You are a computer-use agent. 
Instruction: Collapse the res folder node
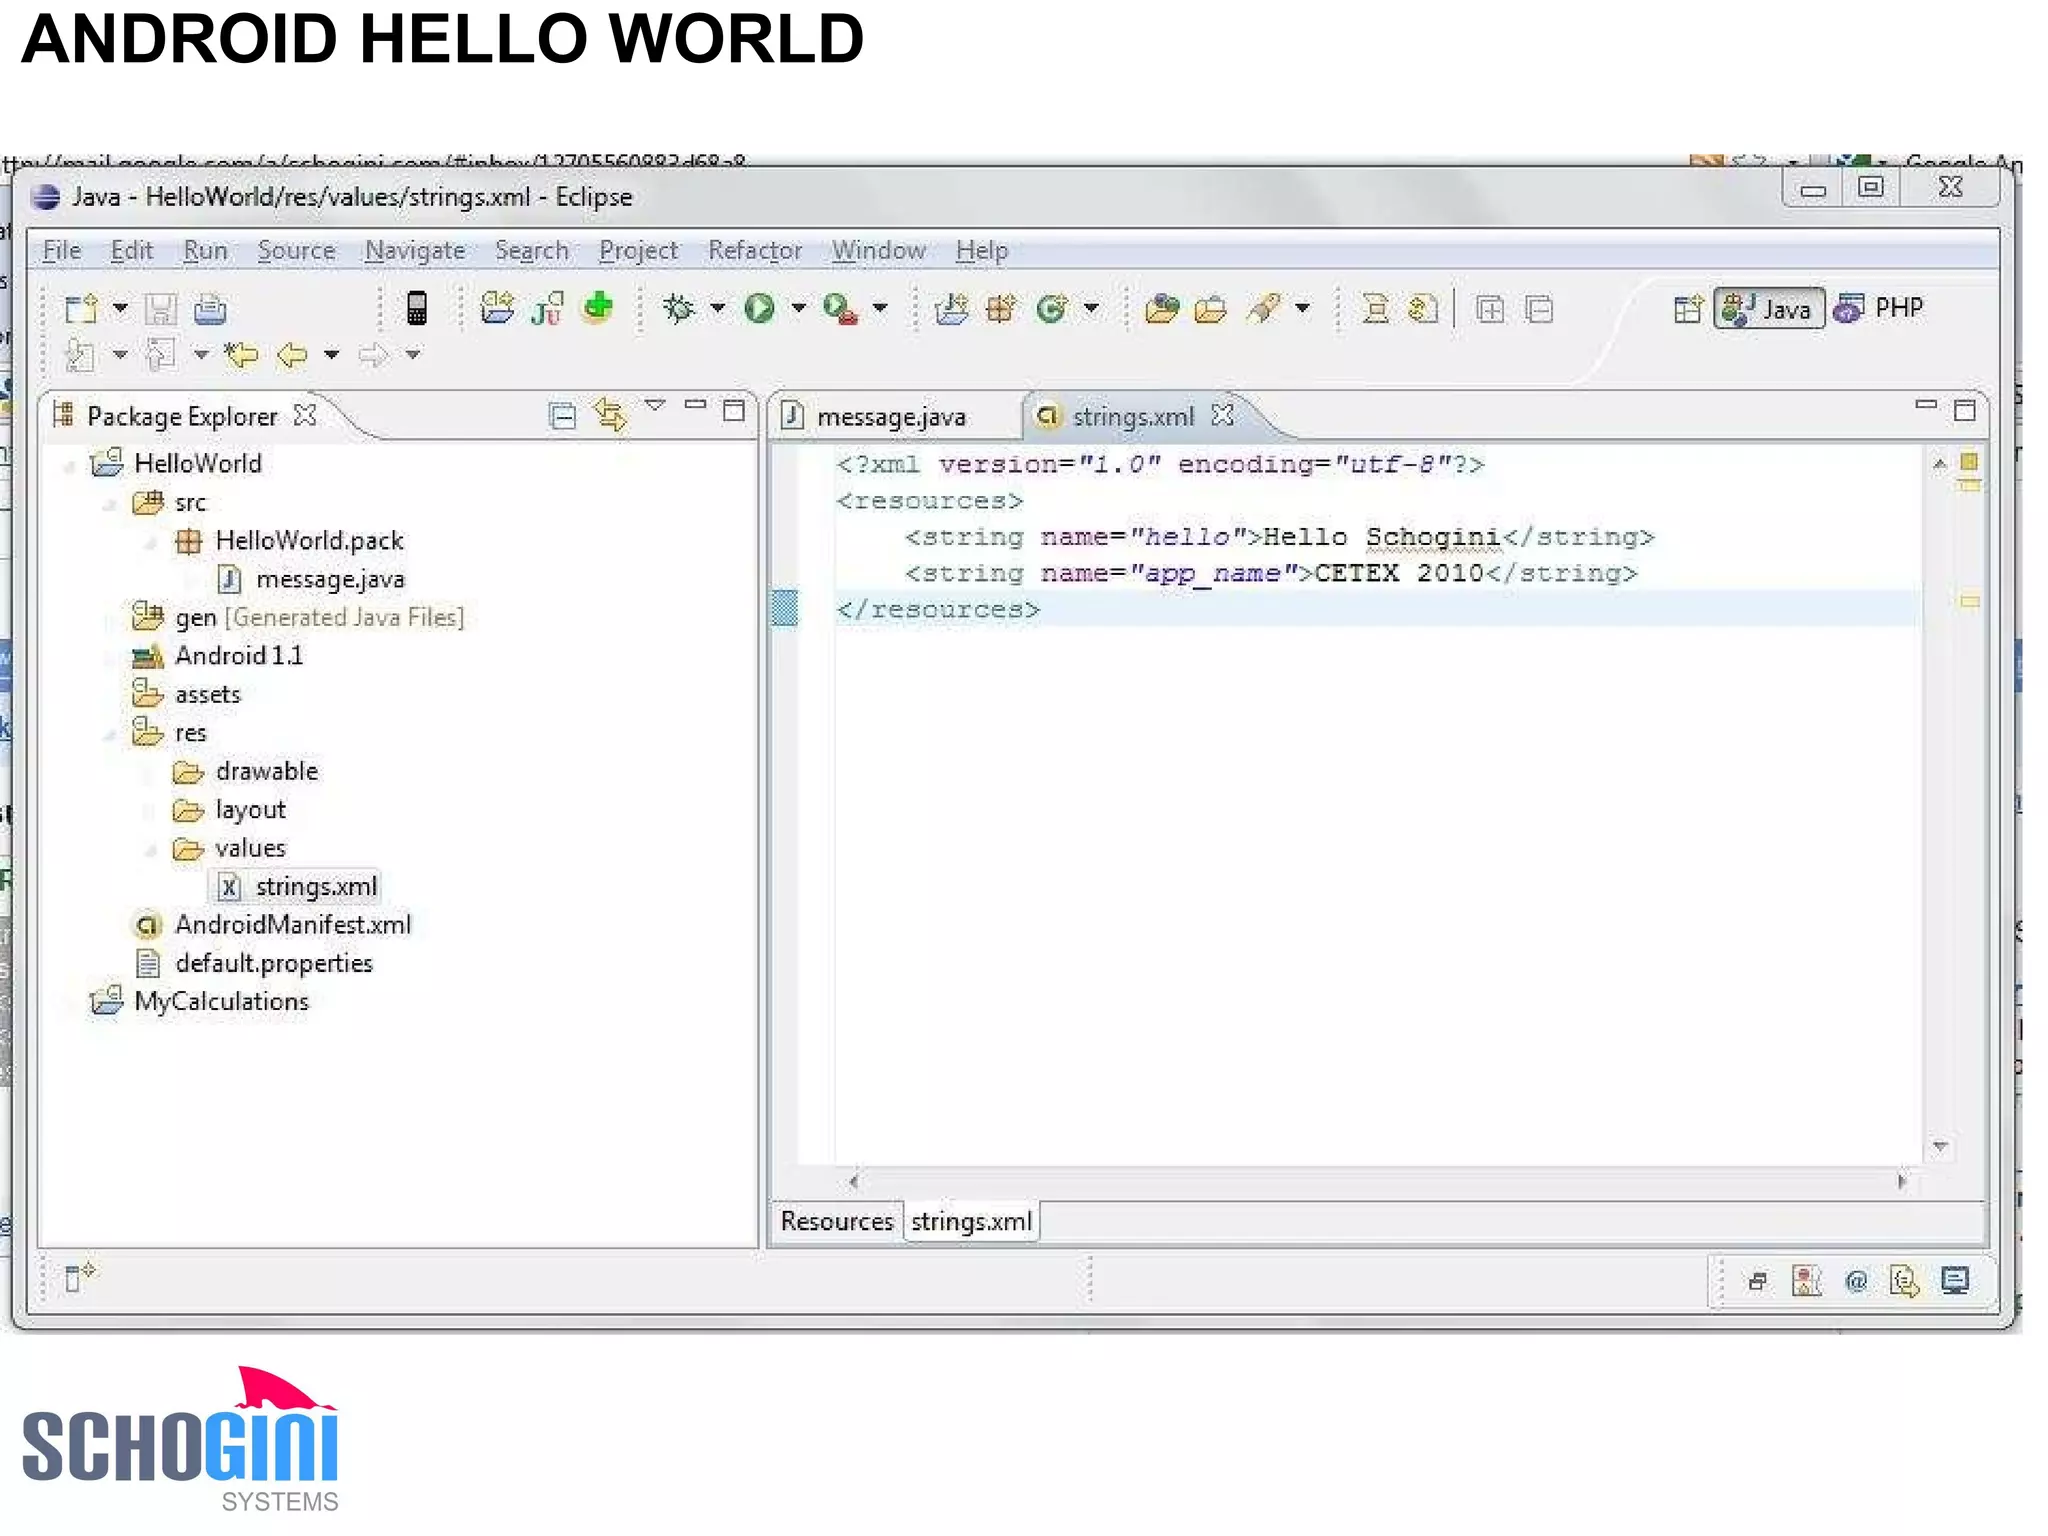110,735
